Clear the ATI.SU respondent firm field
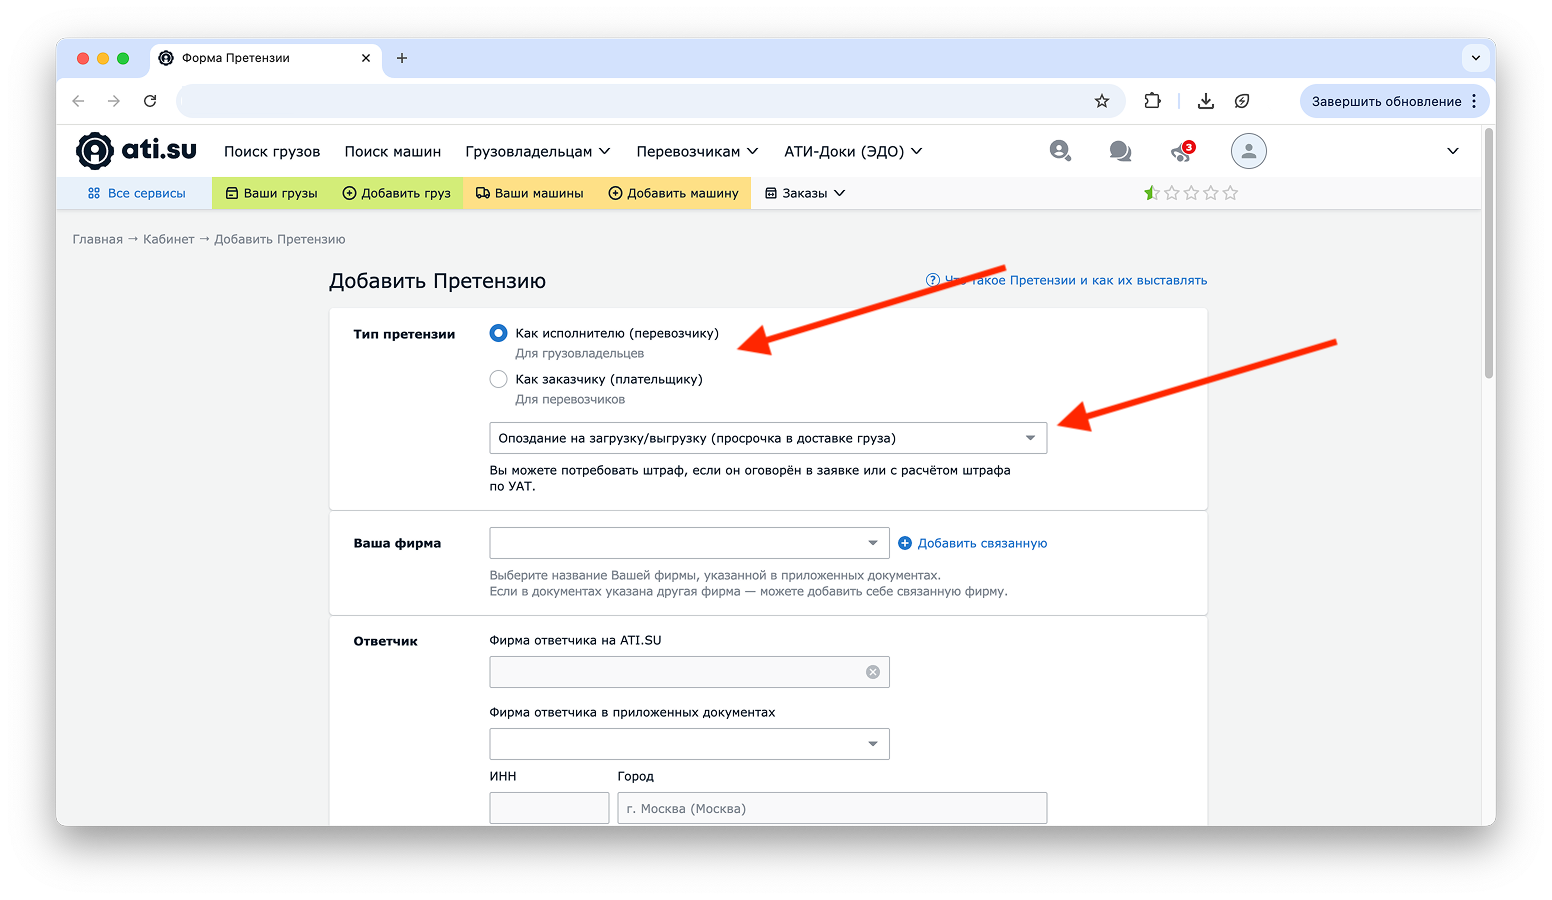The width and height of the screenshot is (1552, 900). coord(873,672)
